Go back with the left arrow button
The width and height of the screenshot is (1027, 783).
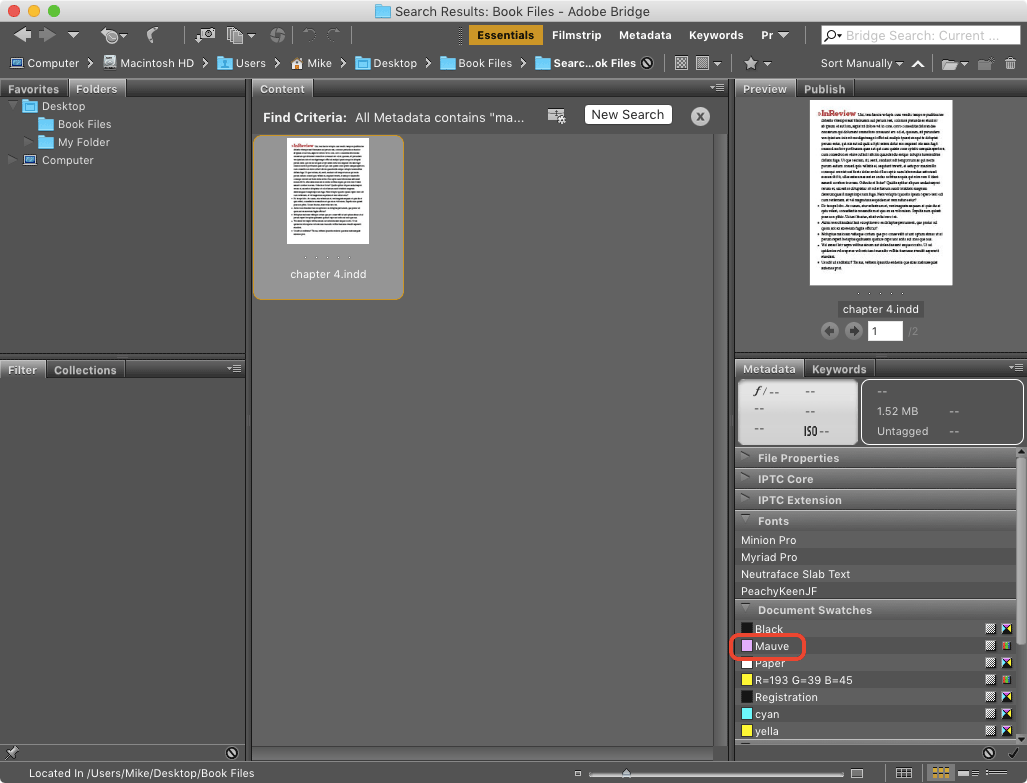point(23,35)
